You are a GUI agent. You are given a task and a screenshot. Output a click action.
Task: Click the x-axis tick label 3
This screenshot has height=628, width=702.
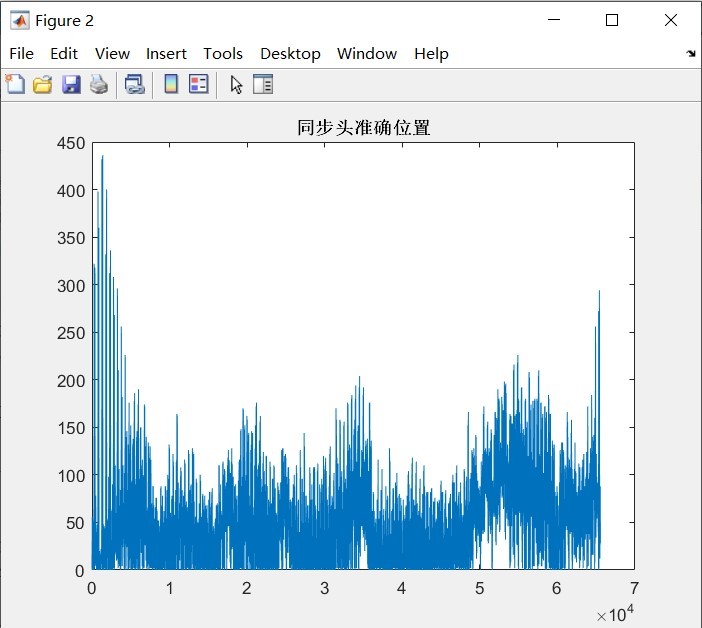325,588
